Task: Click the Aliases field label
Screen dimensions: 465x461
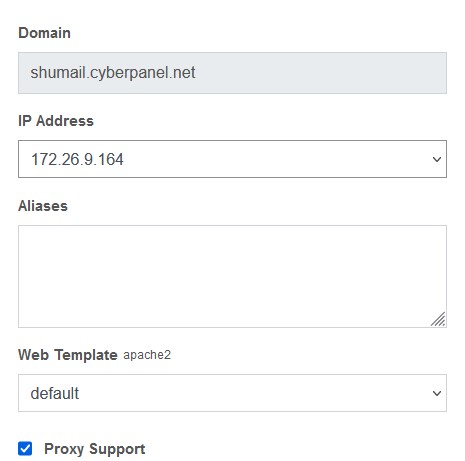Action: 43,206
